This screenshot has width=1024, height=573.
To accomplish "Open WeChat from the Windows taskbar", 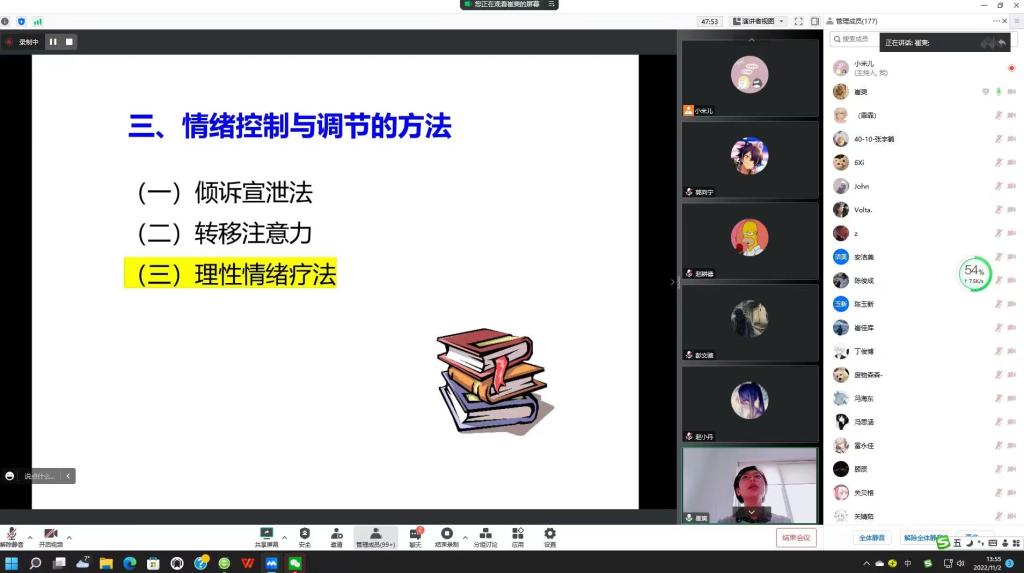I will [x=295, y=563].
